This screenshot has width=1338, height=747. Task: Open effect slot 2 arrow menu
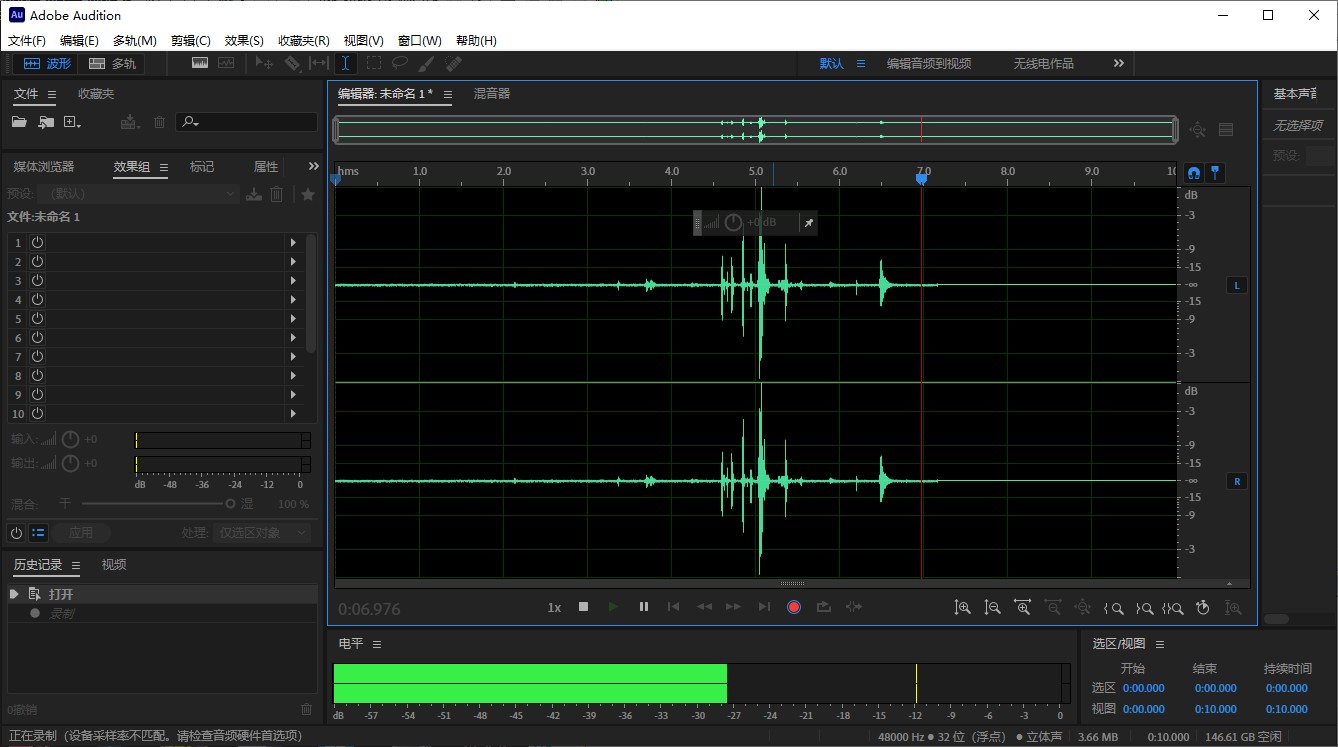293,262
